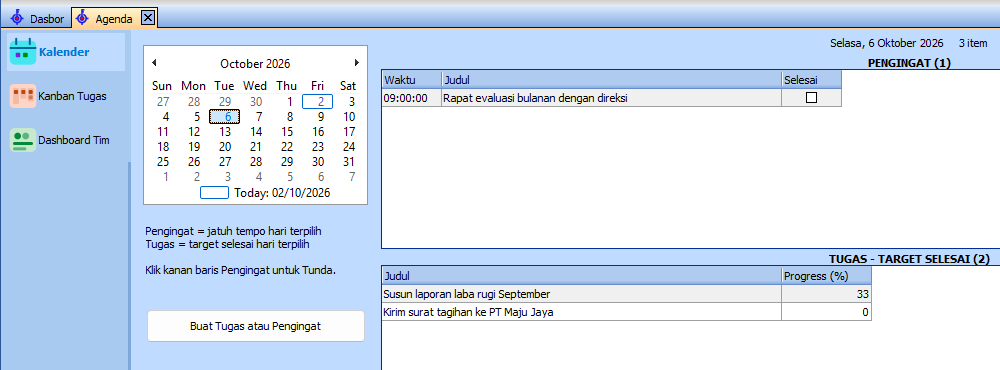Click the Kanban Tugas board icon
This screenshot has width=1000, height=370.
[x=23, y=96]
